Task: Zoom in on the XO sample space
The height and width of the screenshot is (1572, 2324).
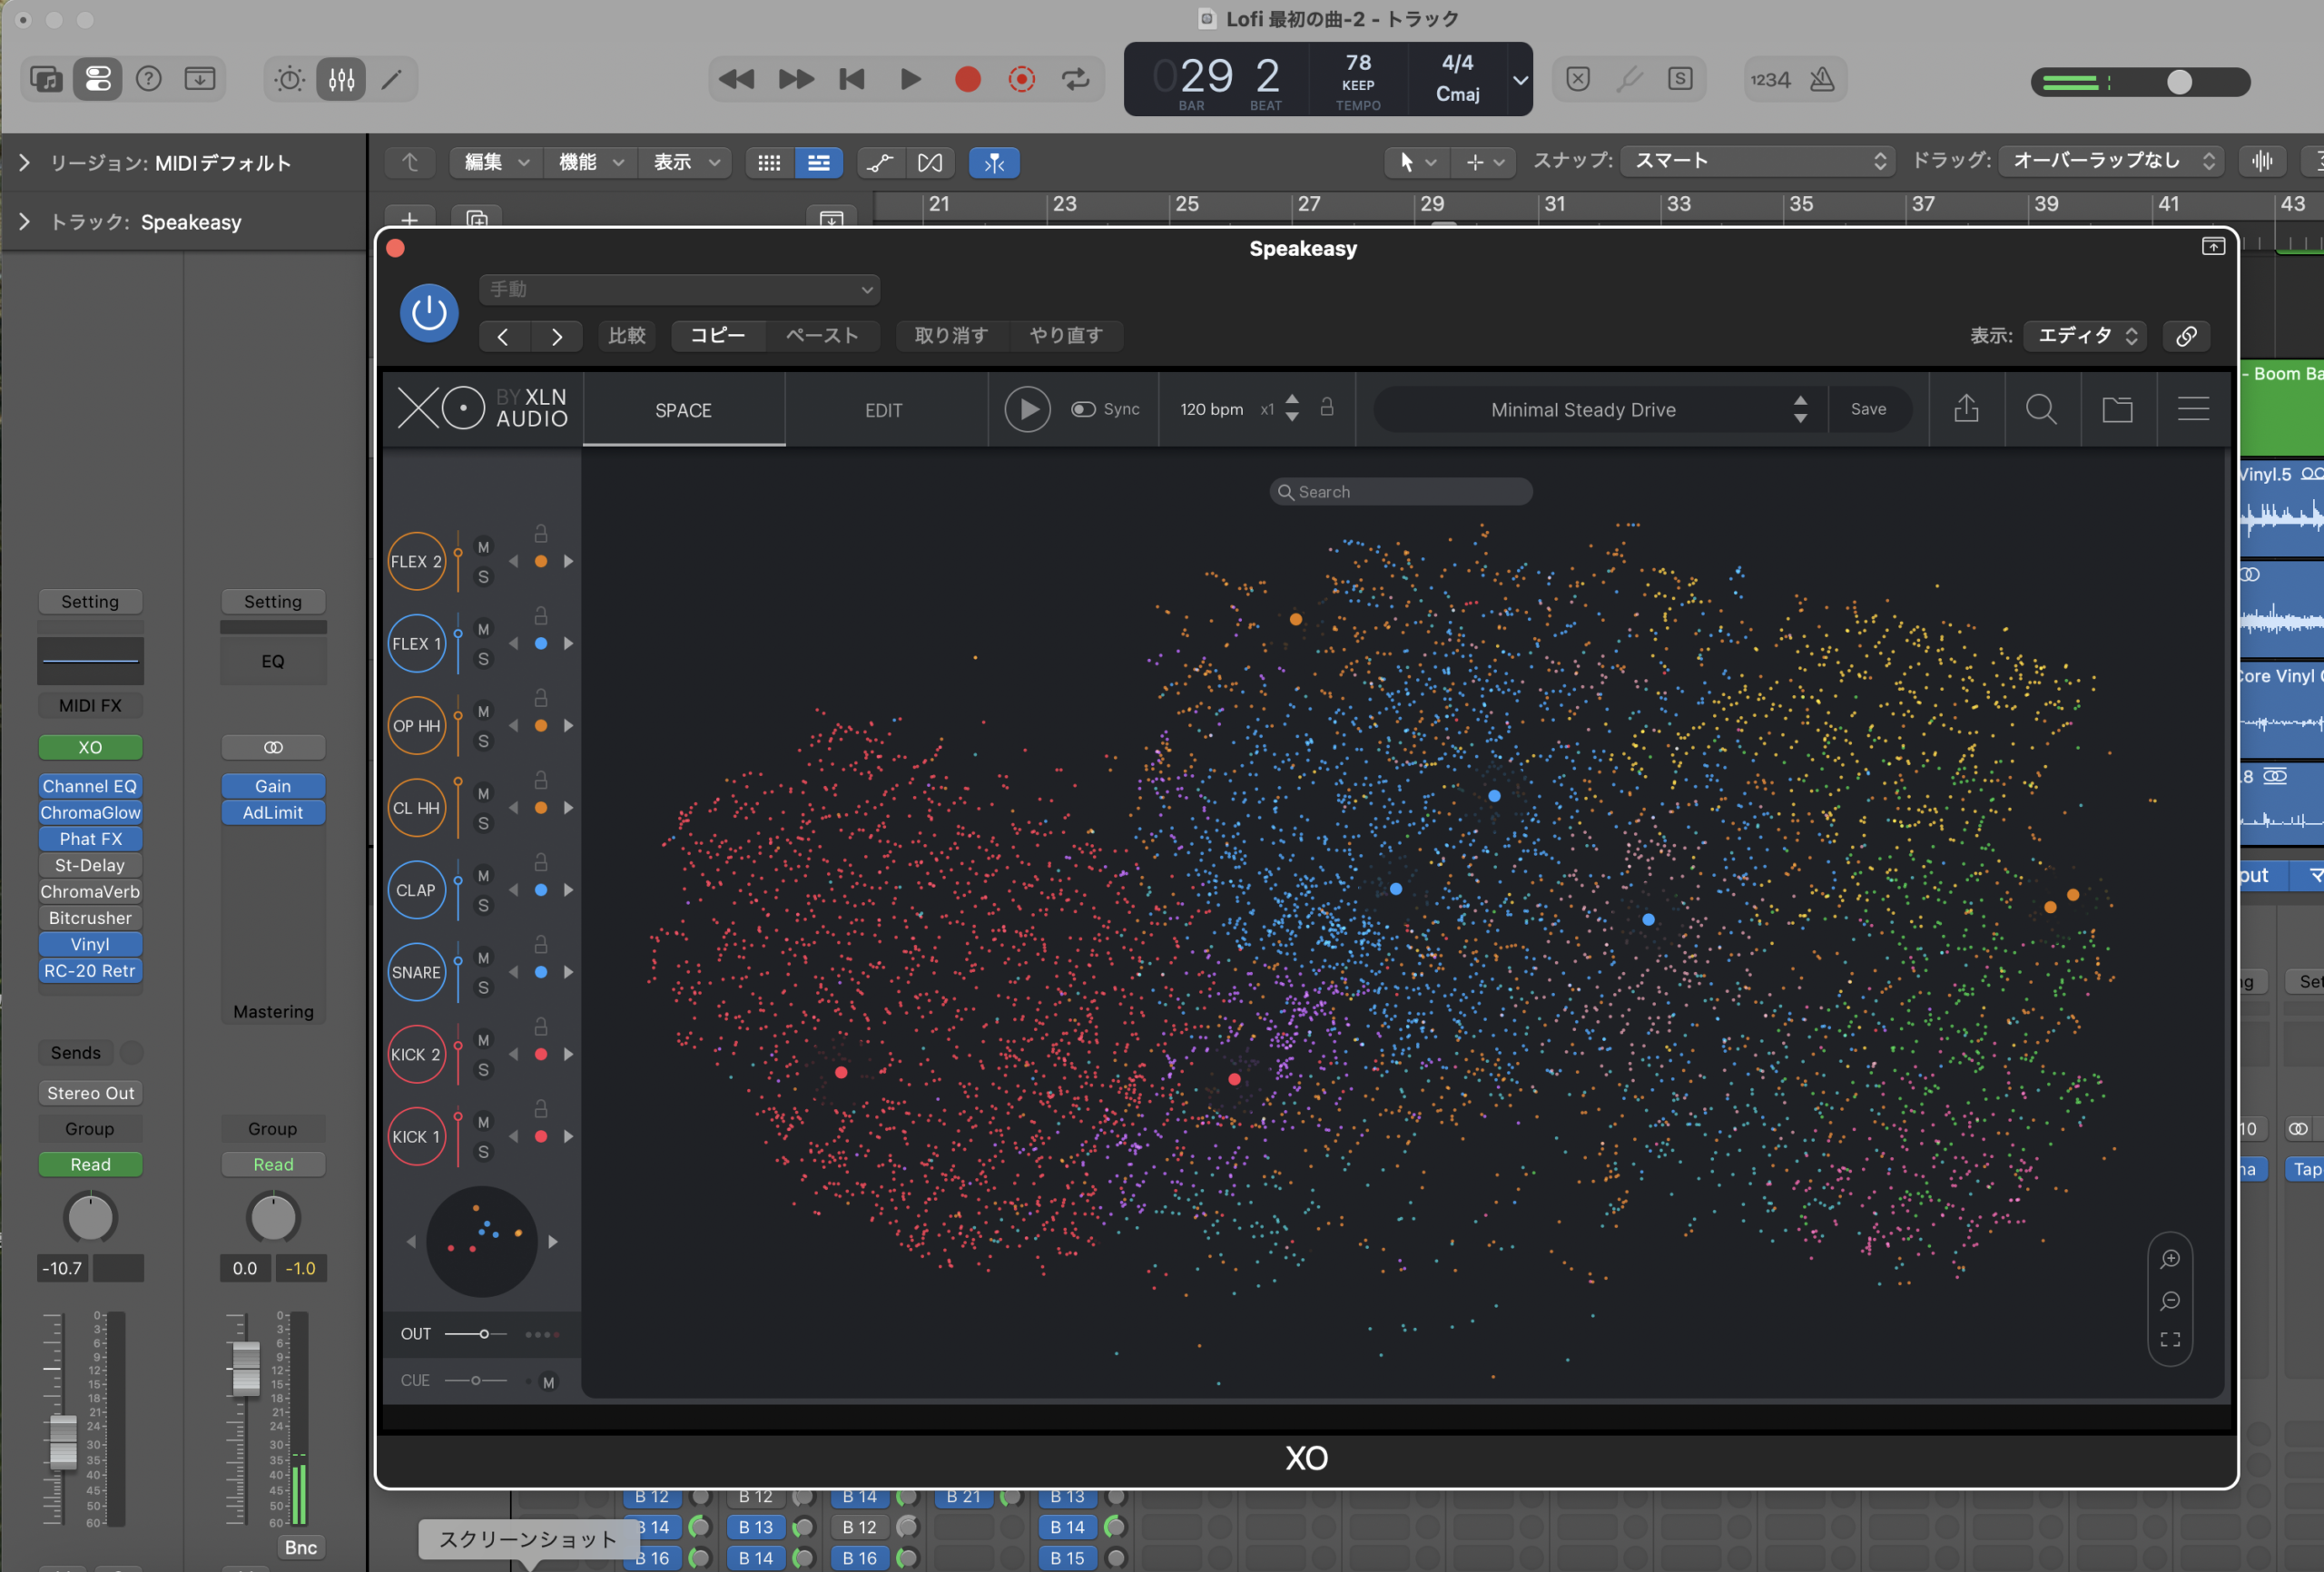Action: point(2170,1259)
